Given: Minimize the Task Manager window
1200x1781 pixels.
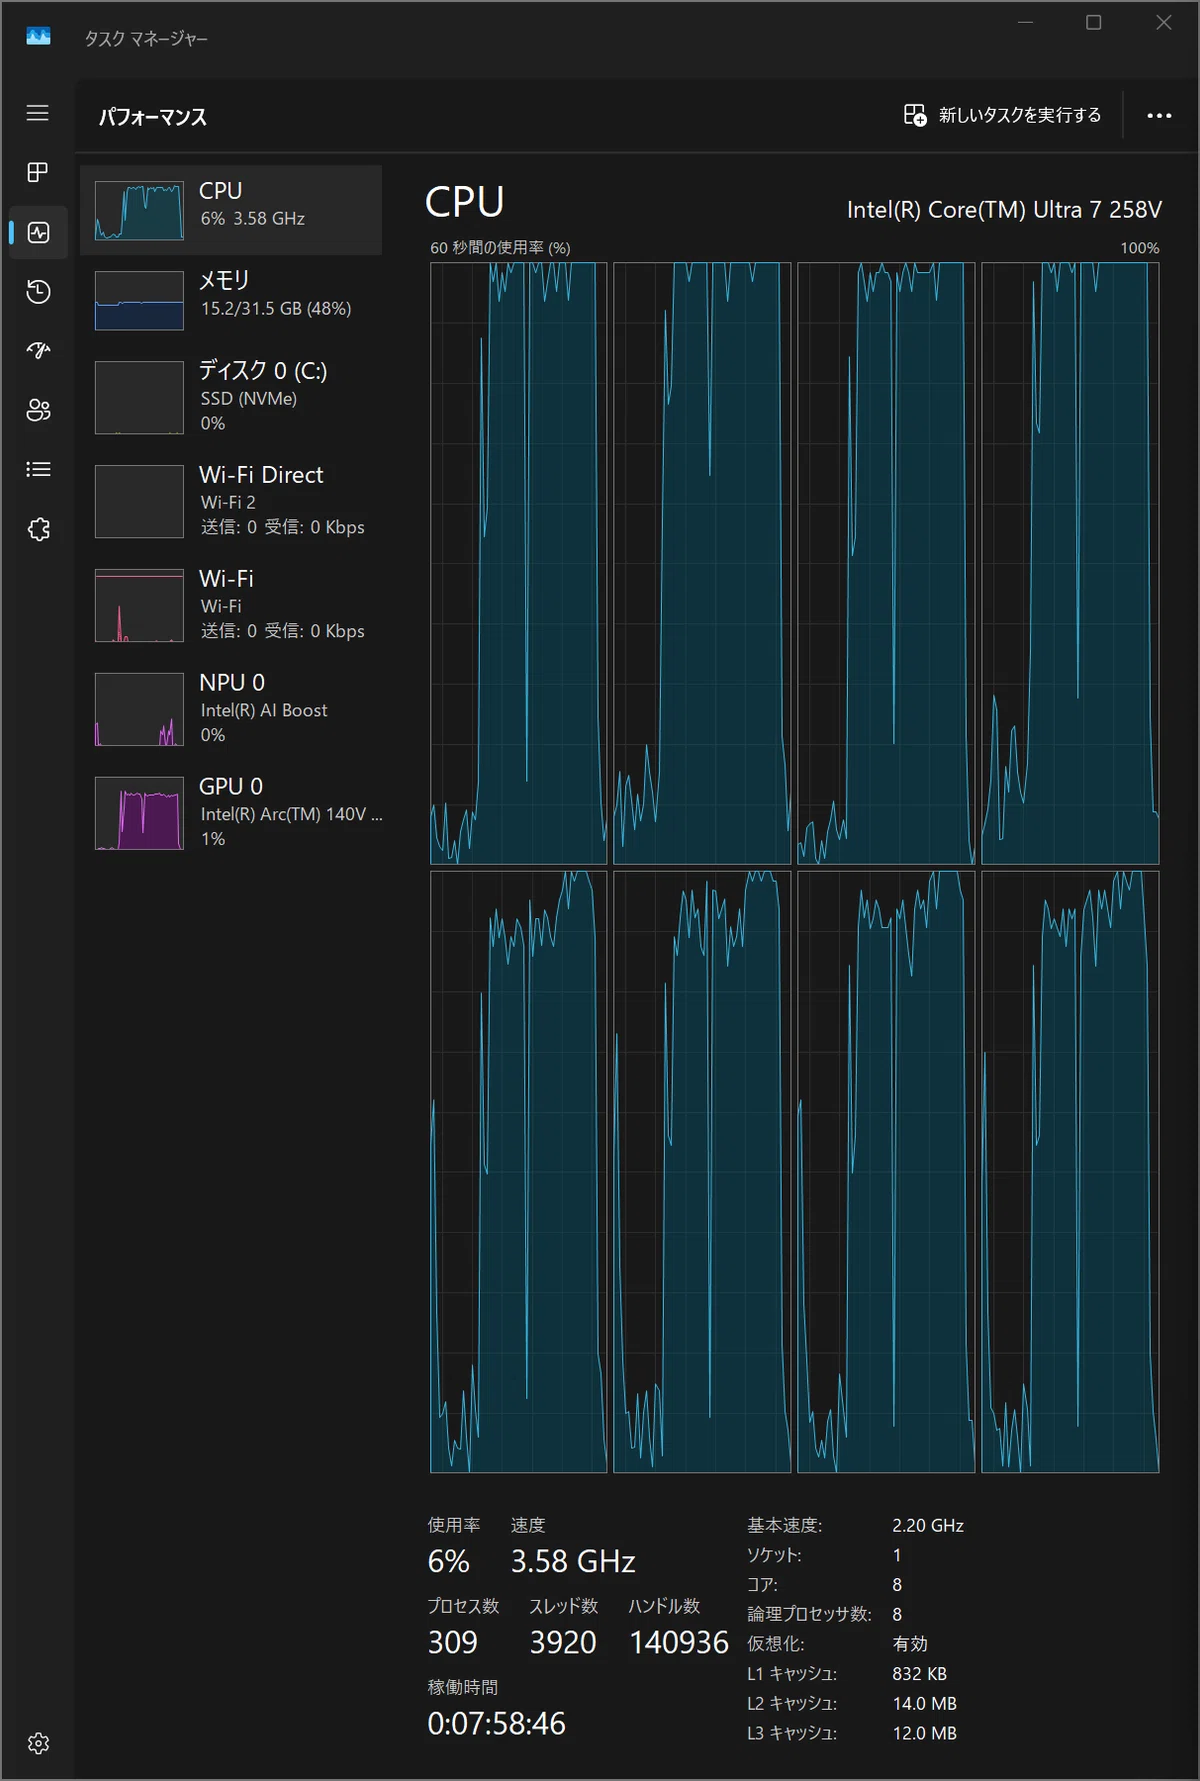Looking at the screenshot, I should pos(1025,22).
